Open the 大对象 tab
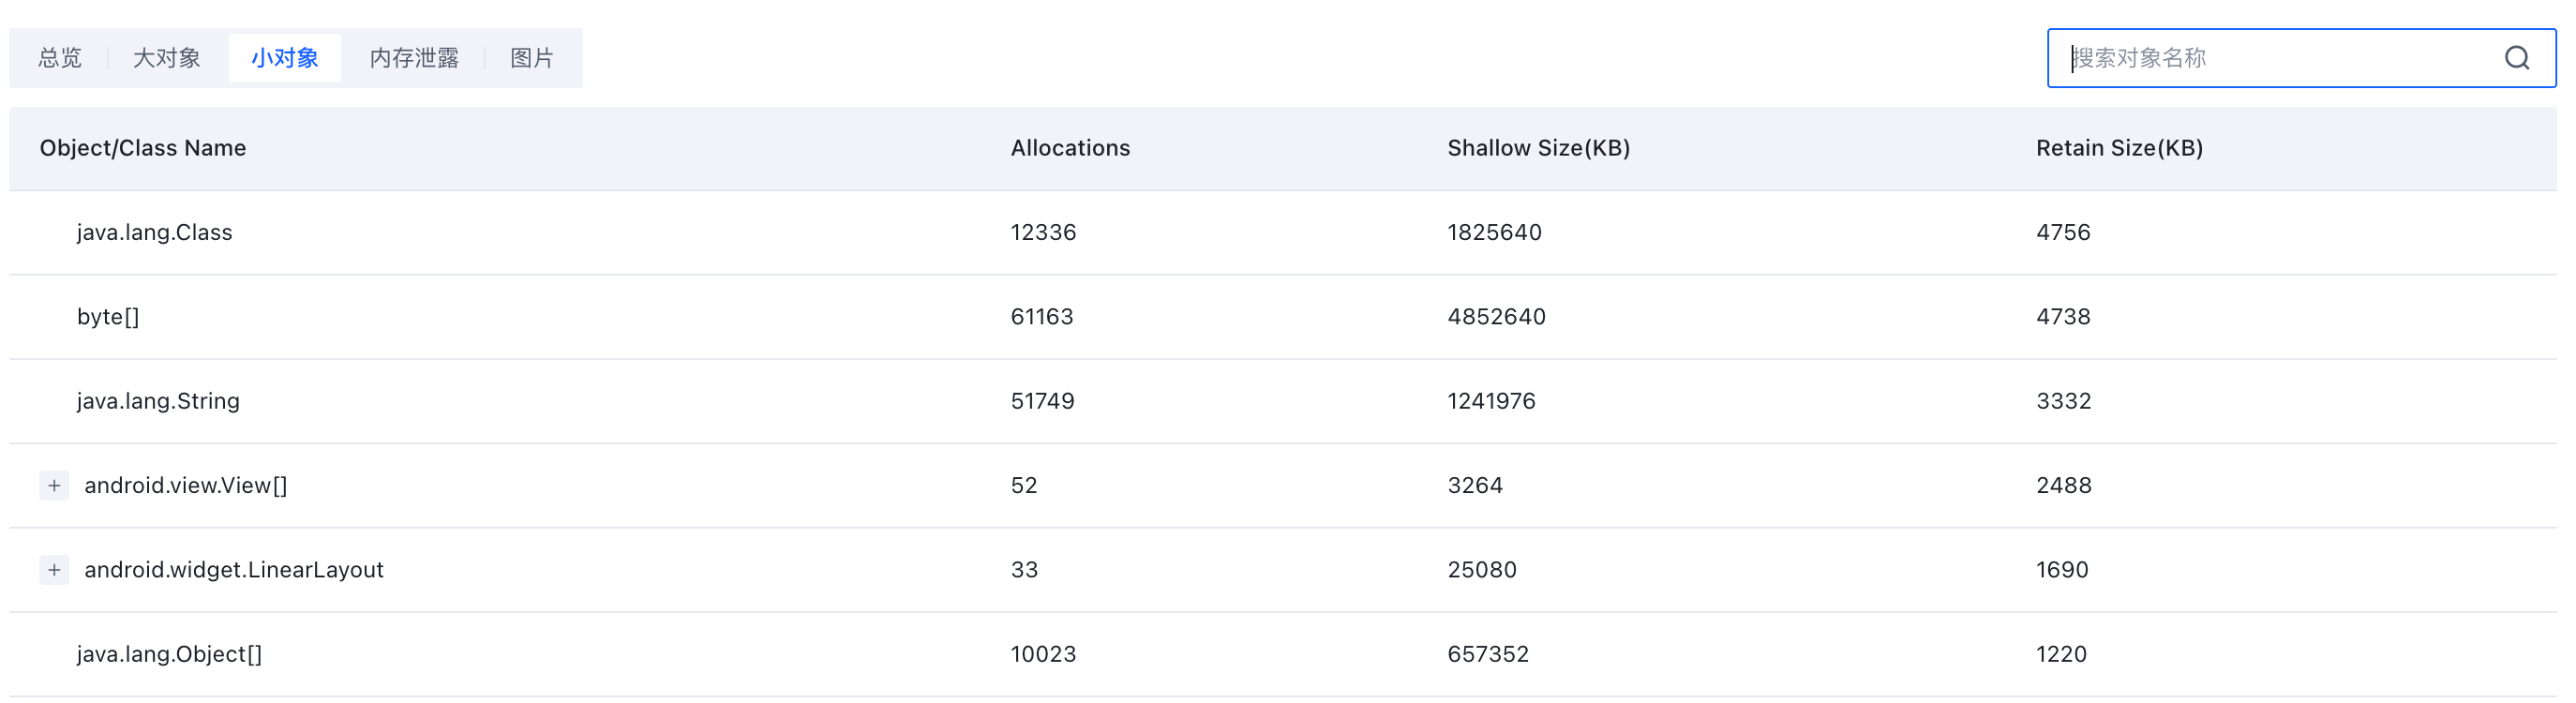 pos(167,58)
